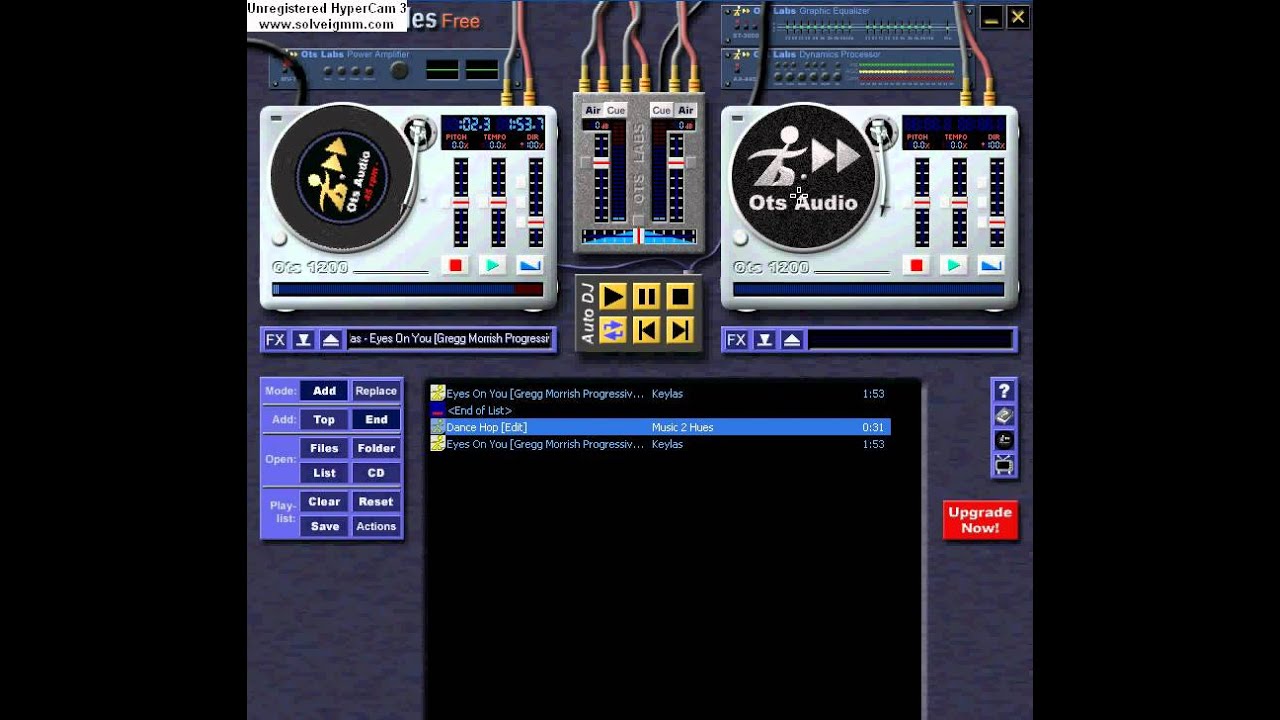Viewport: 1280px width, 720px height.
Task: Open FX on the right deck
Action: click(x=736, y=340)
